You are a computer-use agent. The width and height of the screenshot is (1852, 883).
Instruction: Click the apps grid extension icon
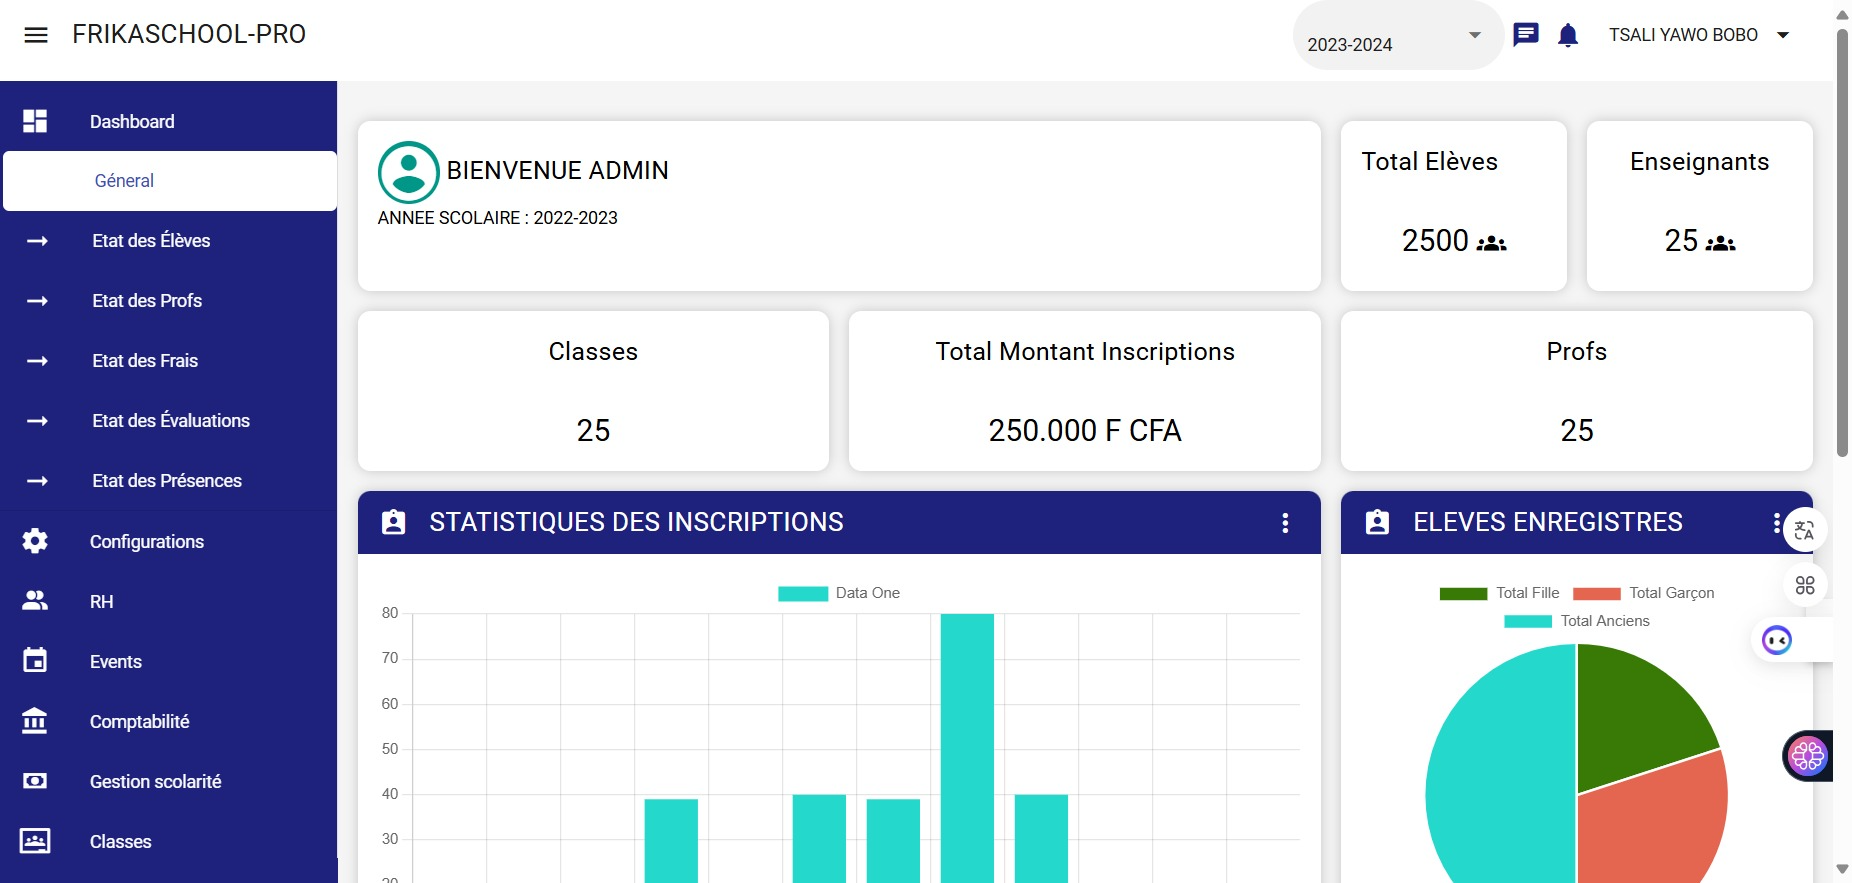(1805, 585)
